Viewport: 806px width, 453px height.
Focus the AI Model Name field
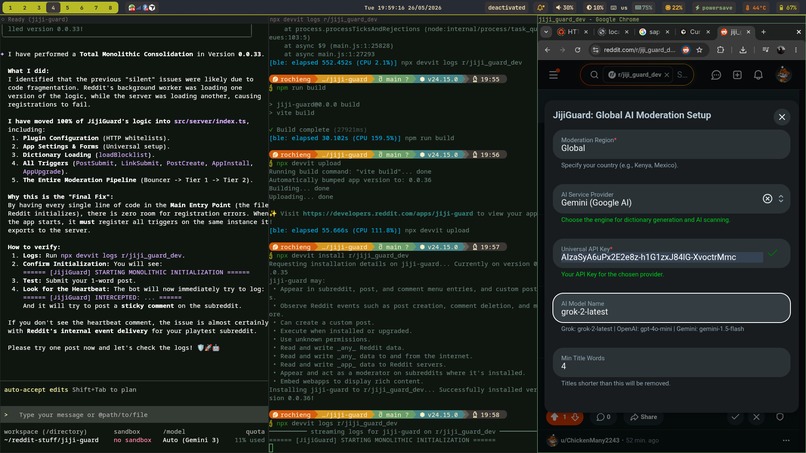tap(671, 308)
